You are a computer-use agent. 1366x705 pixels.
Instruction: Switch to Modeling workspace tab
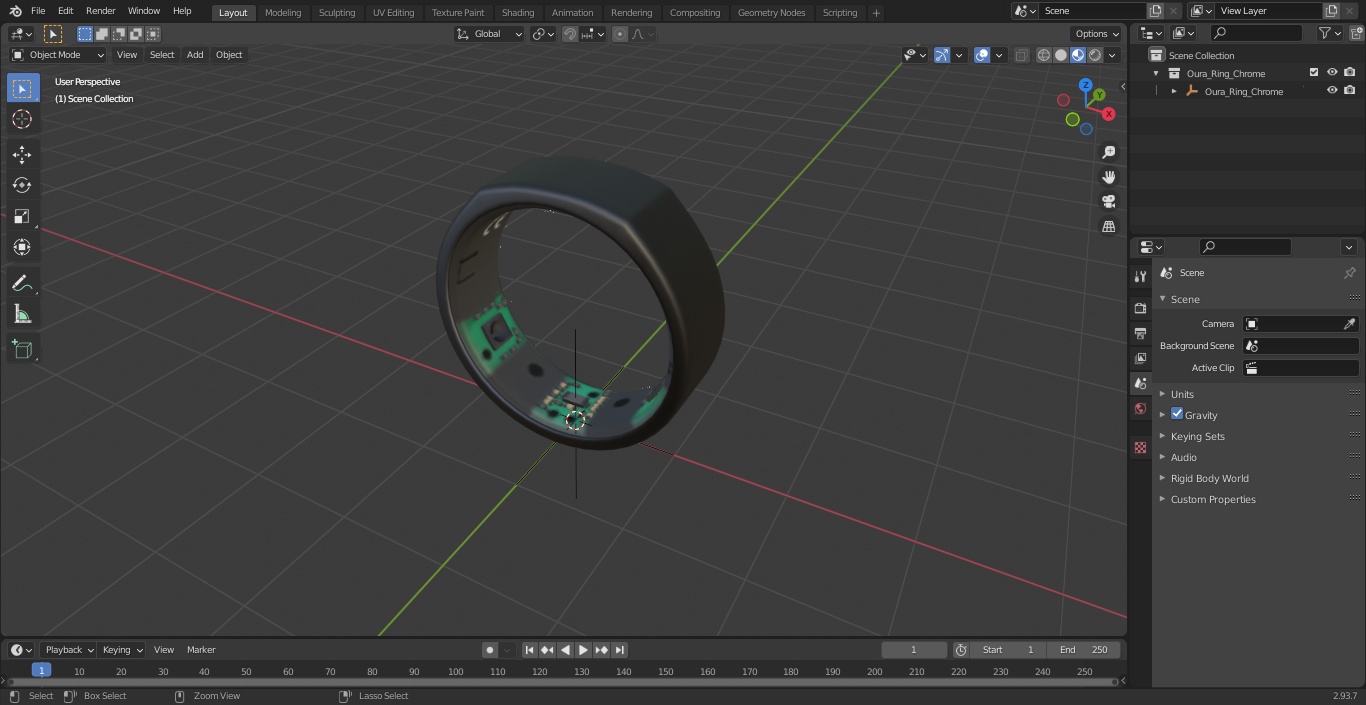tap(283, 13)
